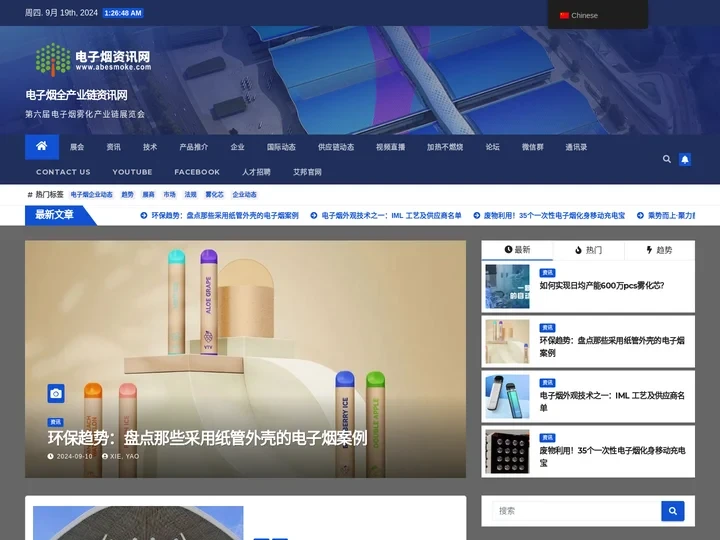This screenshot has width=720, height=540.
Task: Open sidebar article 电子烟外观技术之一 IML
Action: point(612,401)
